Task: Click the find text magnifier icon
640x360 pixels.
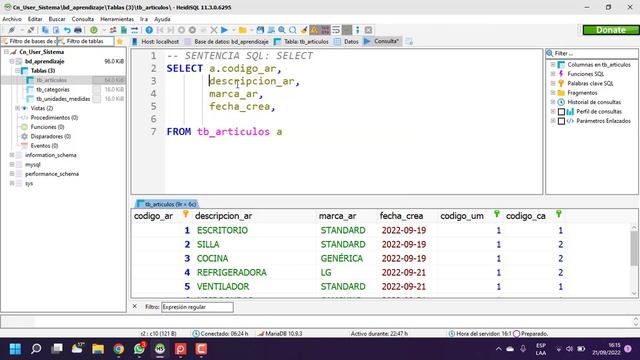Action: point(282,30)
